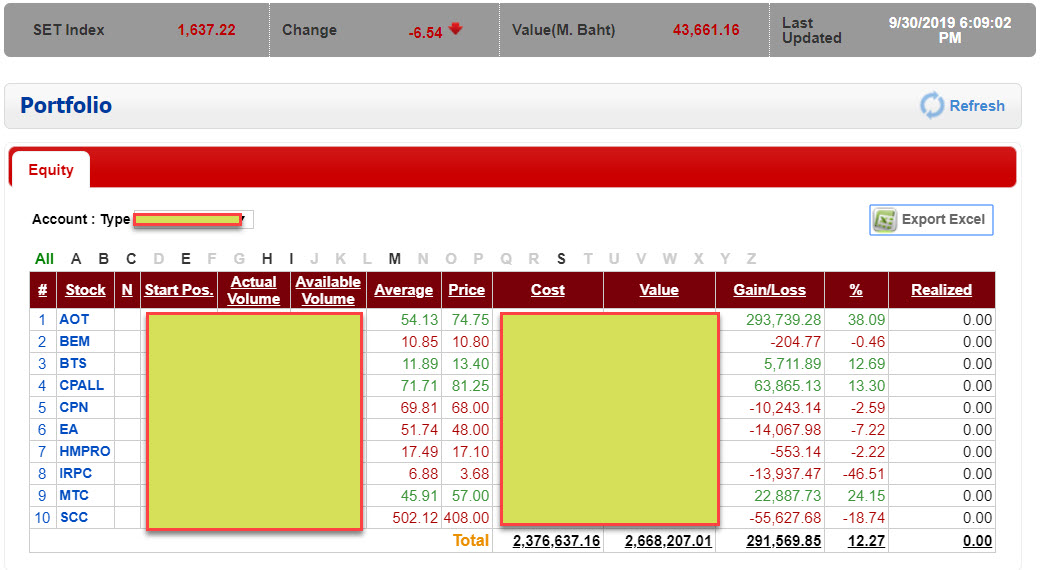Viewport: 1043px width, 570px height.
Task: Click EA percent value -7.22
Action: coord(867,430)
